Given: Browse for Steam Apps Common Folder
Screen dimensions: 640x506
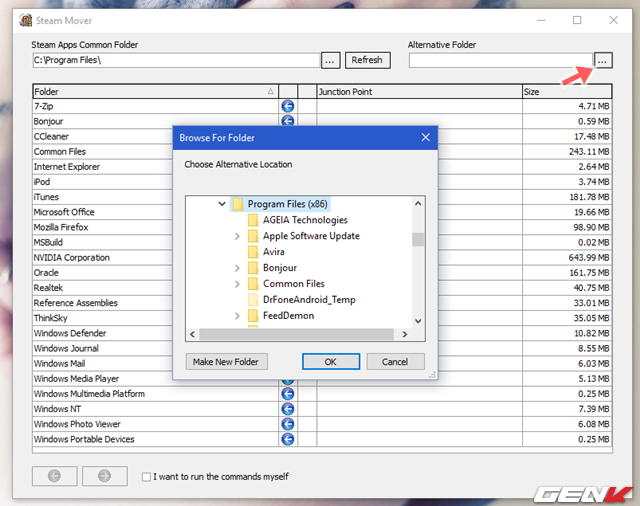Looking at the screenshot, I should [331, 60].
